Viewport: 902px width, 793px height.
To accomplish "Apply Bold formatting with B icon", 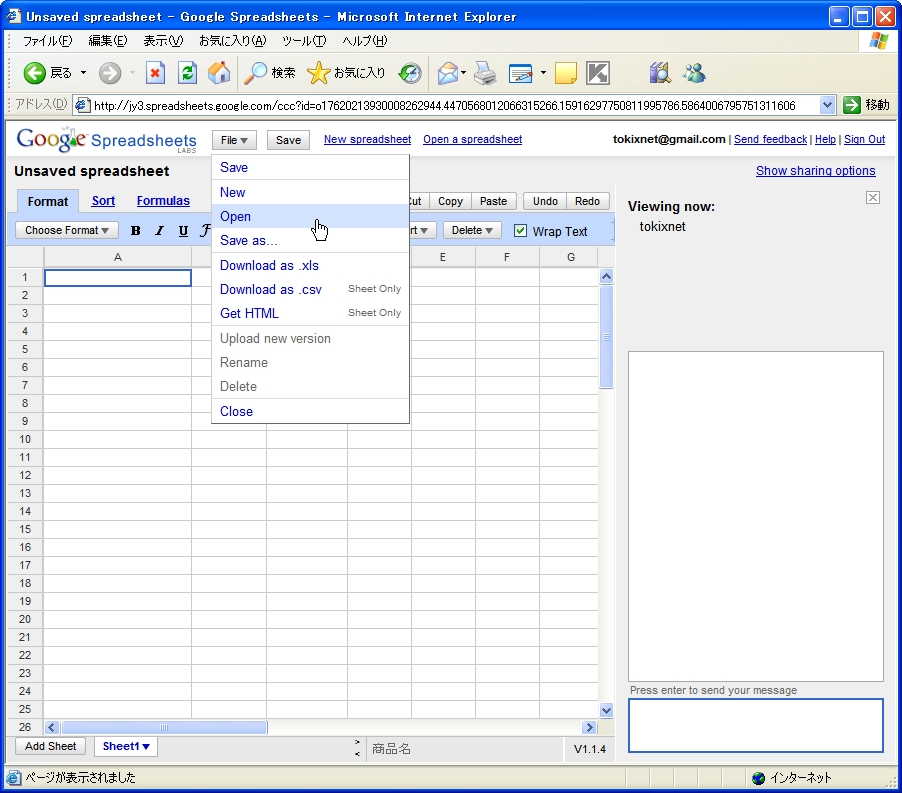I will 136,231.
